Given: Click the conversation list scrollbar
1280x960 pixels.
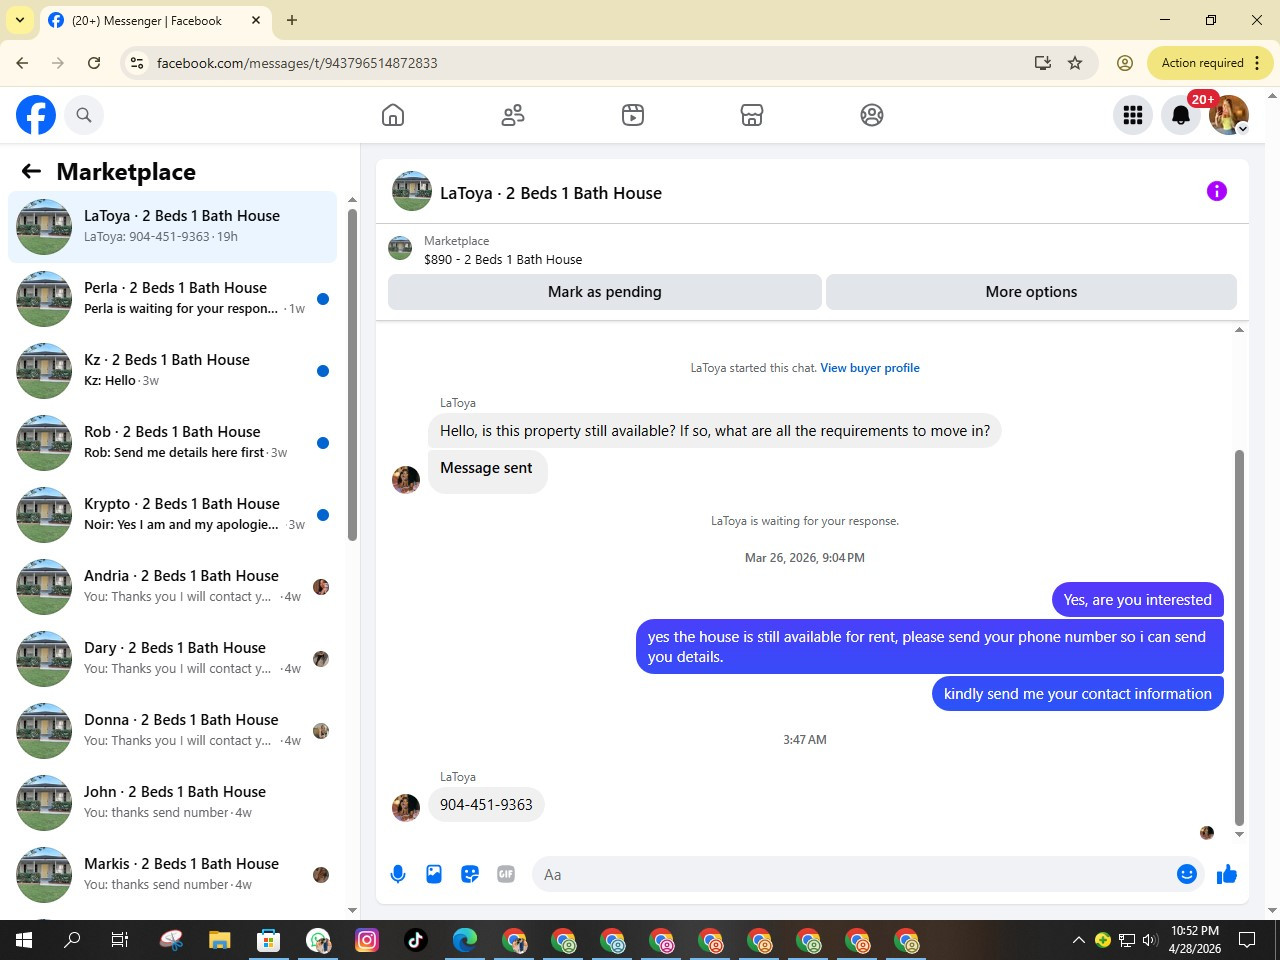Looking at the screenshot, I should point(352,375).
